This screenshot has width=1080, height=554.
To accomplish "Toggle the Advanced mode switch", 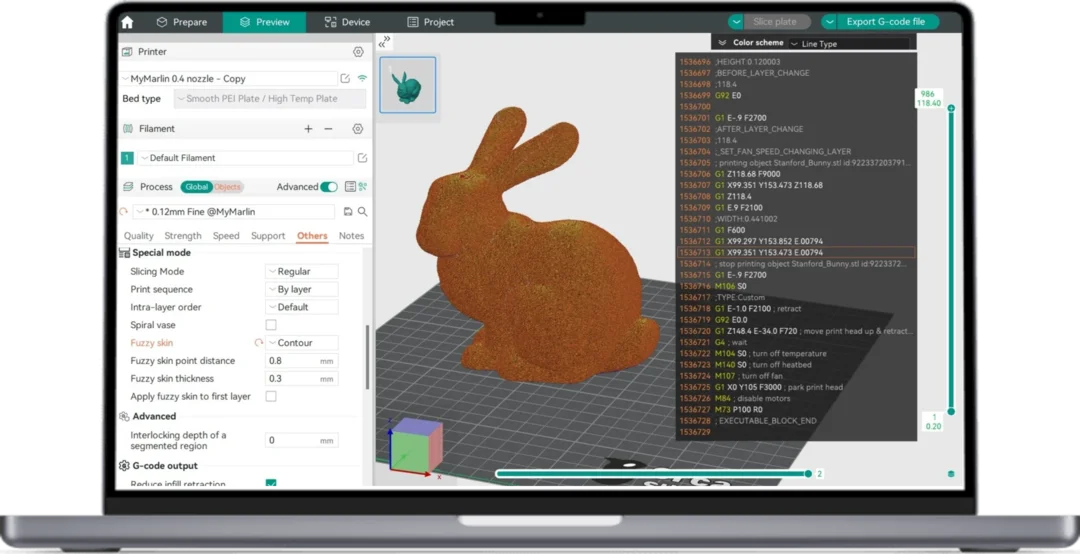I will click(329, 187).
